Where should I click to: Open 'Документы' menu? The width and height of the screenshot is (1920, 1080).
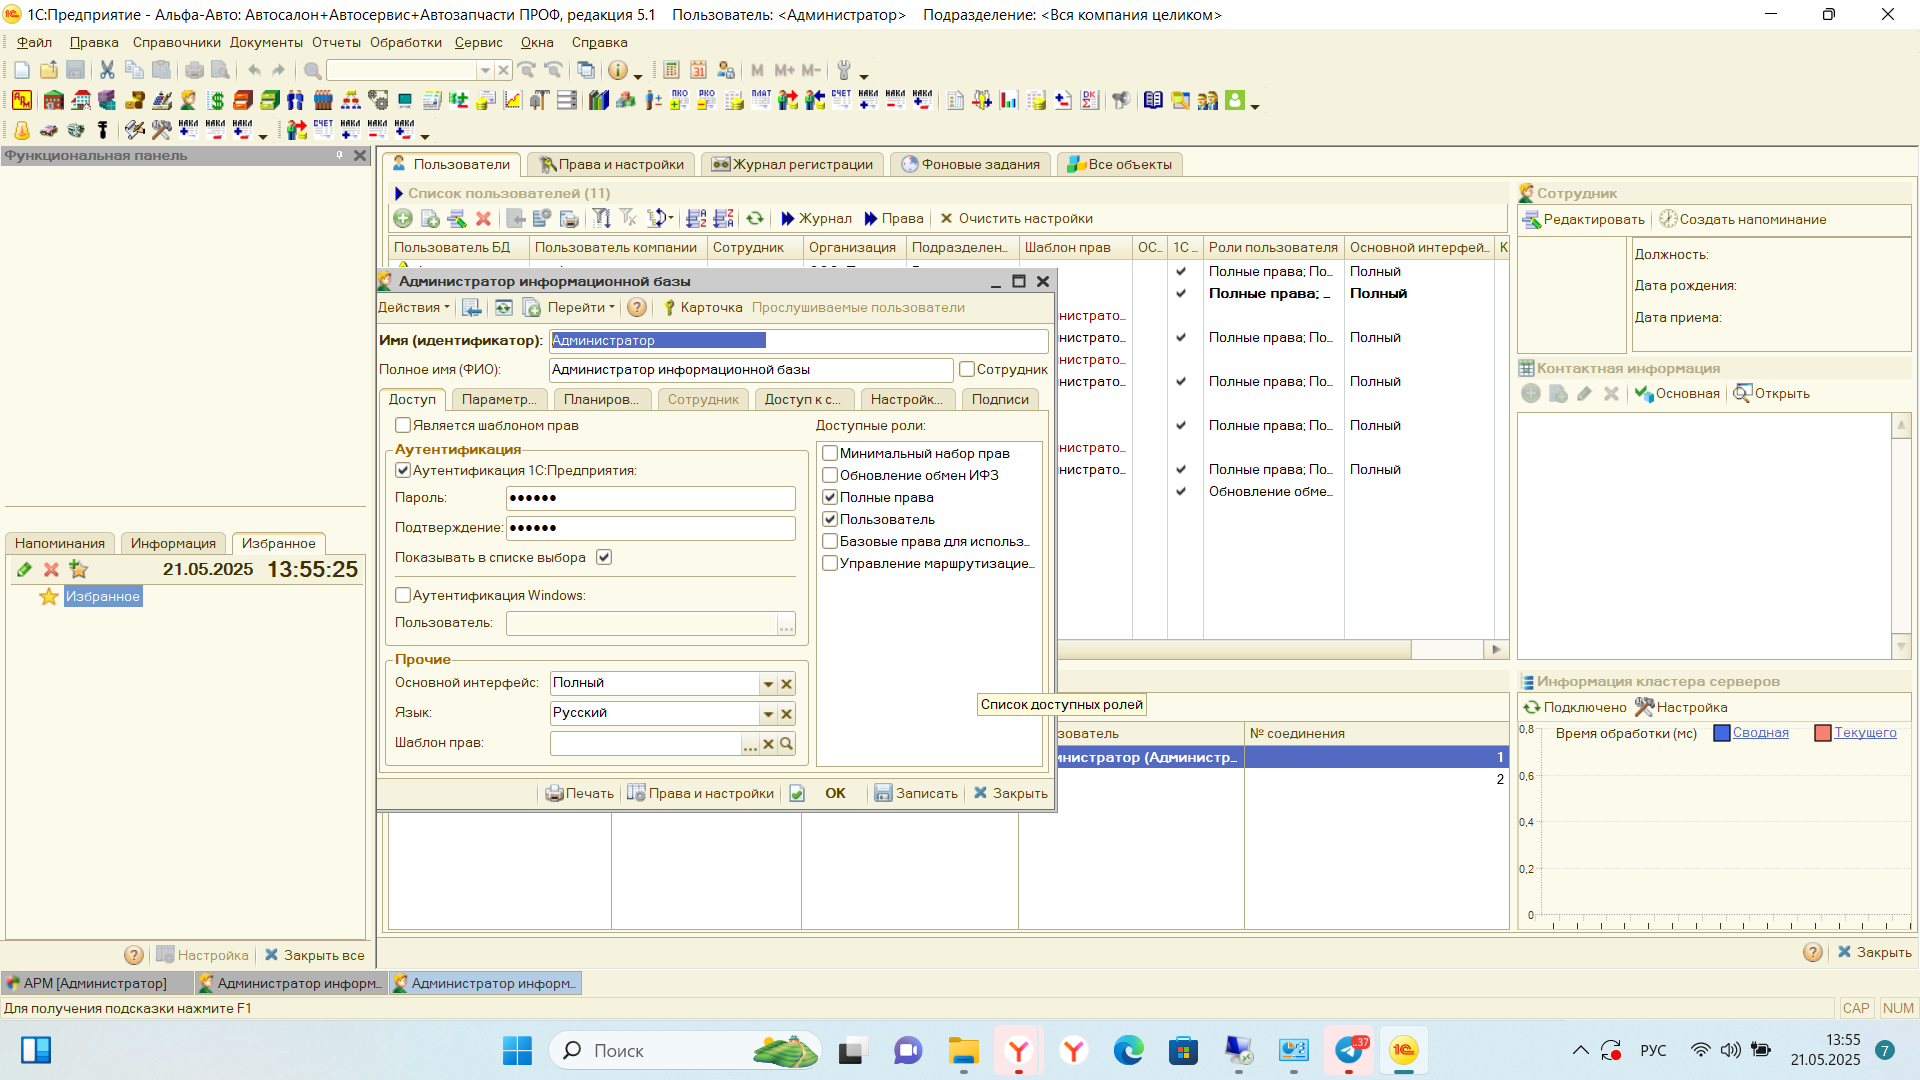tap(266, 42)
